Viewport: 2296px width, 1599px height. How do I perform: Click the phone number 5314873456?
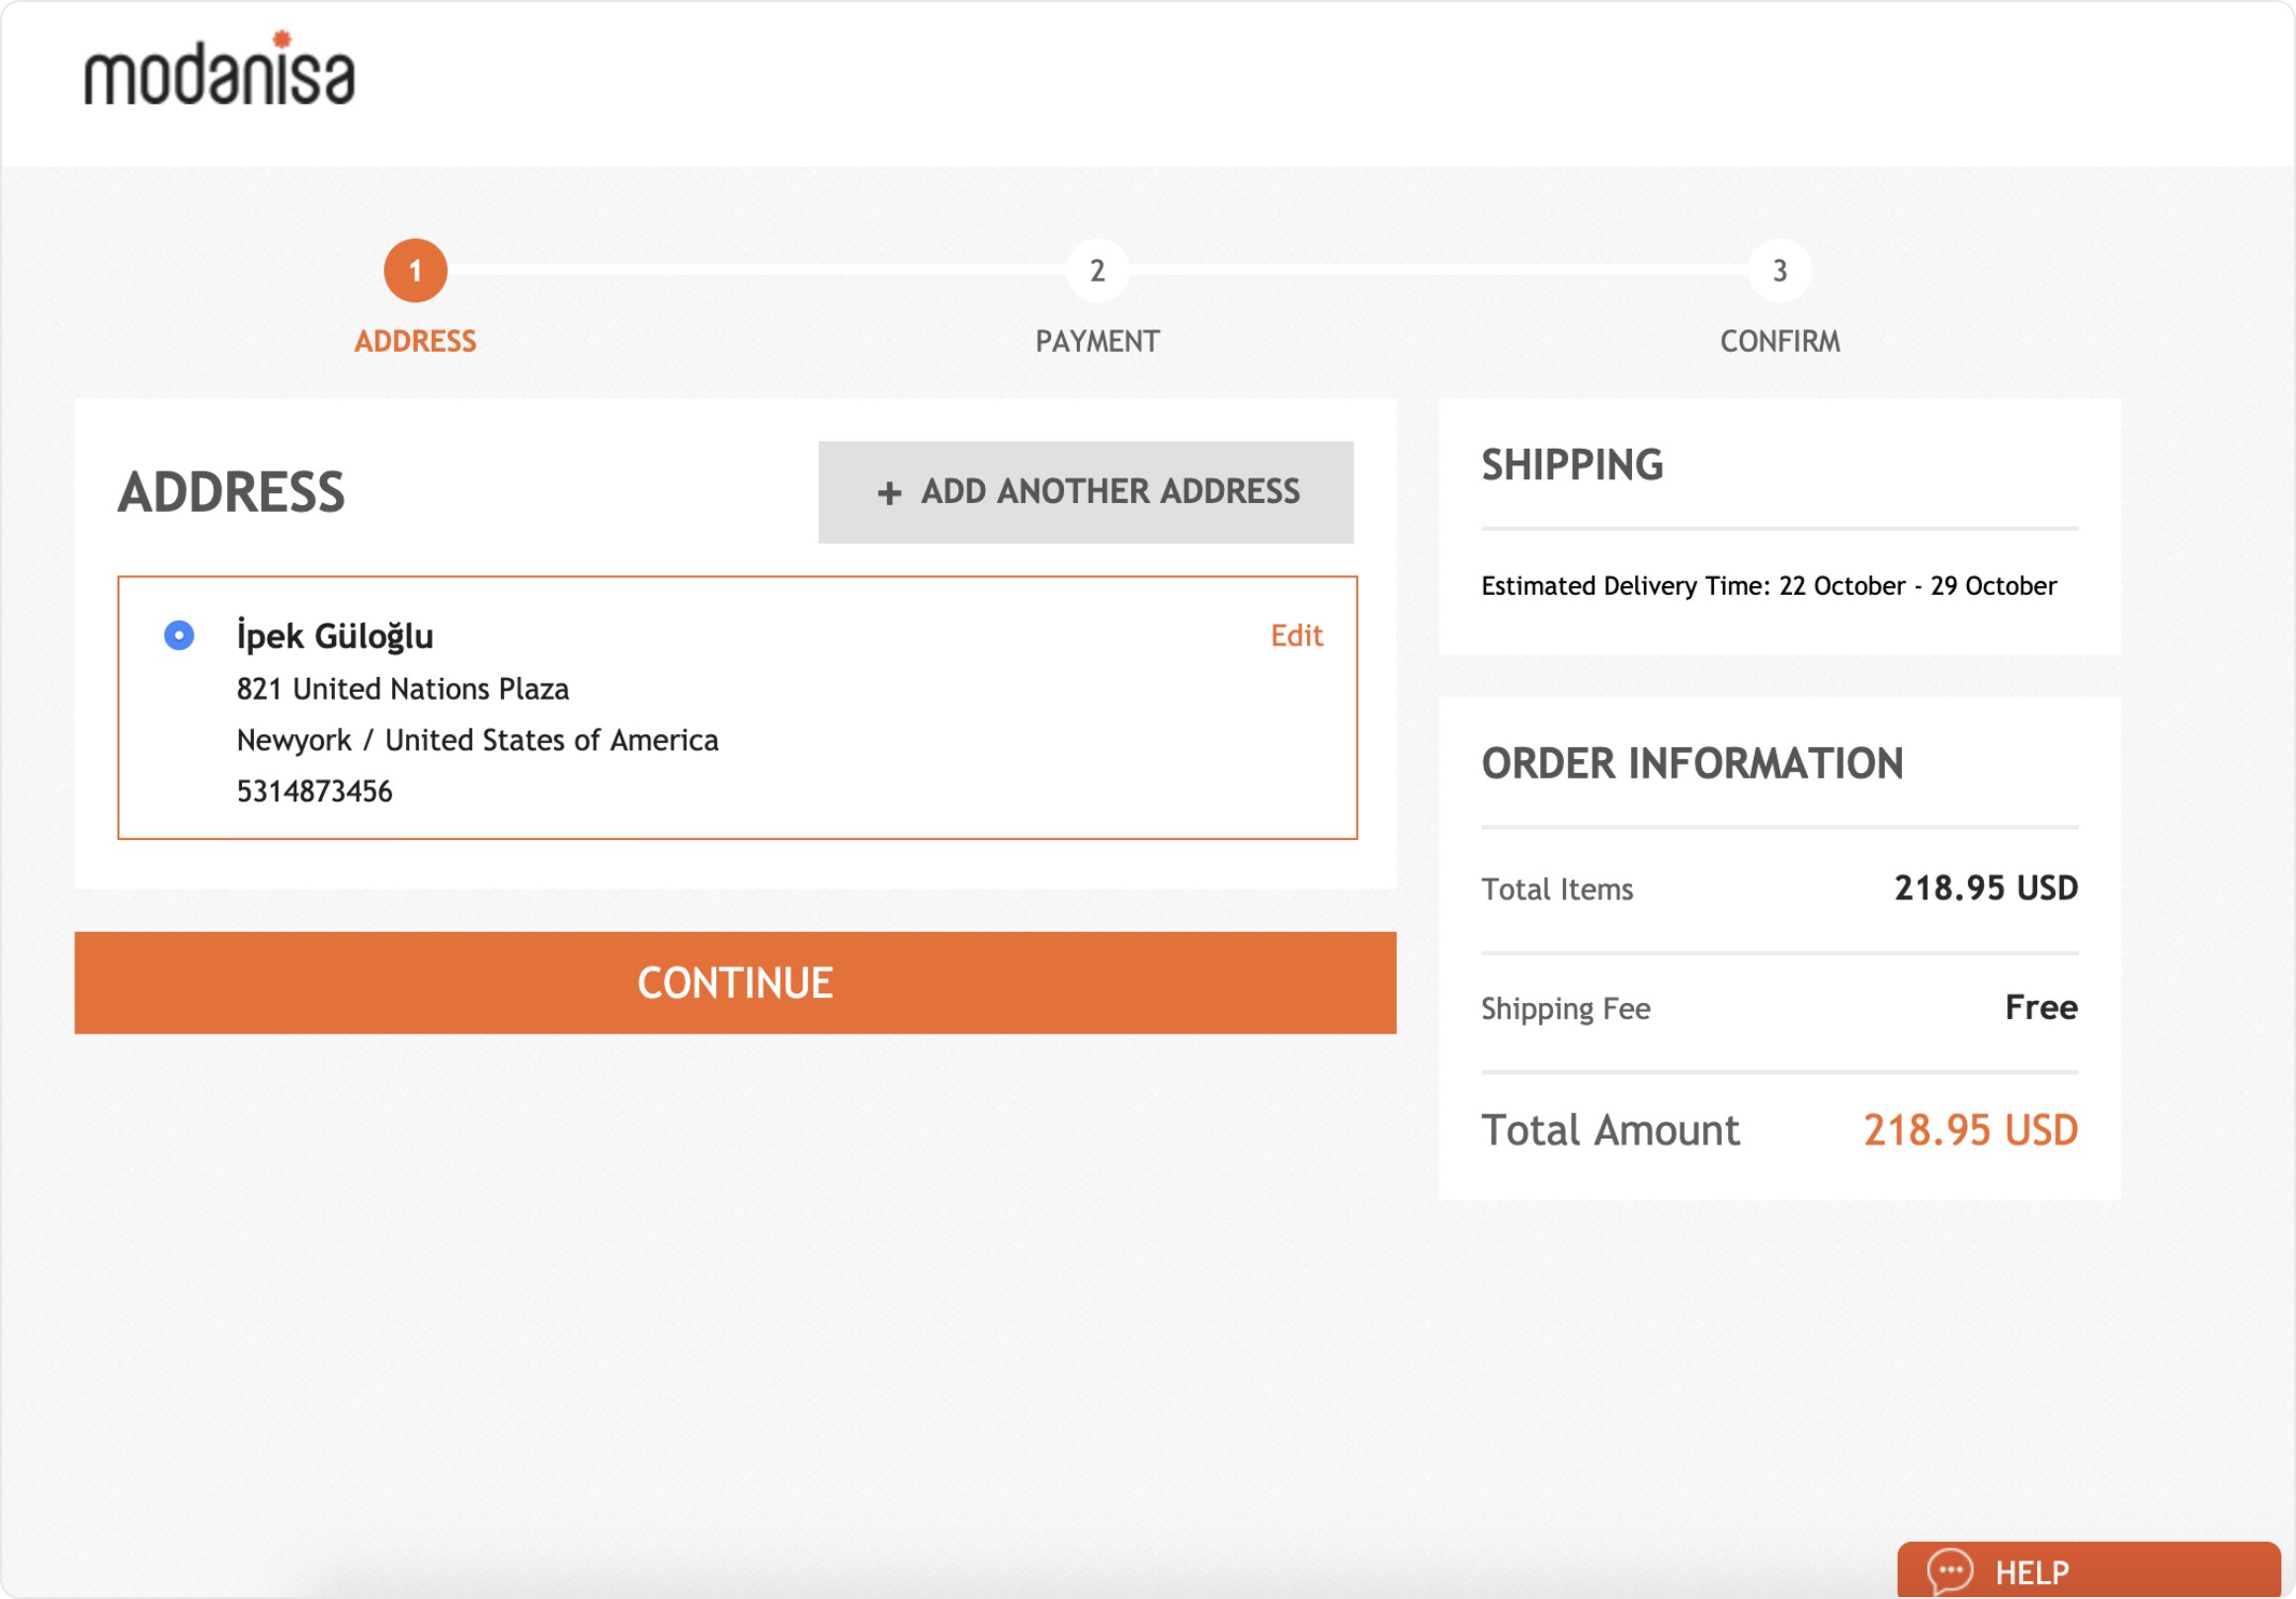point(314,791)
